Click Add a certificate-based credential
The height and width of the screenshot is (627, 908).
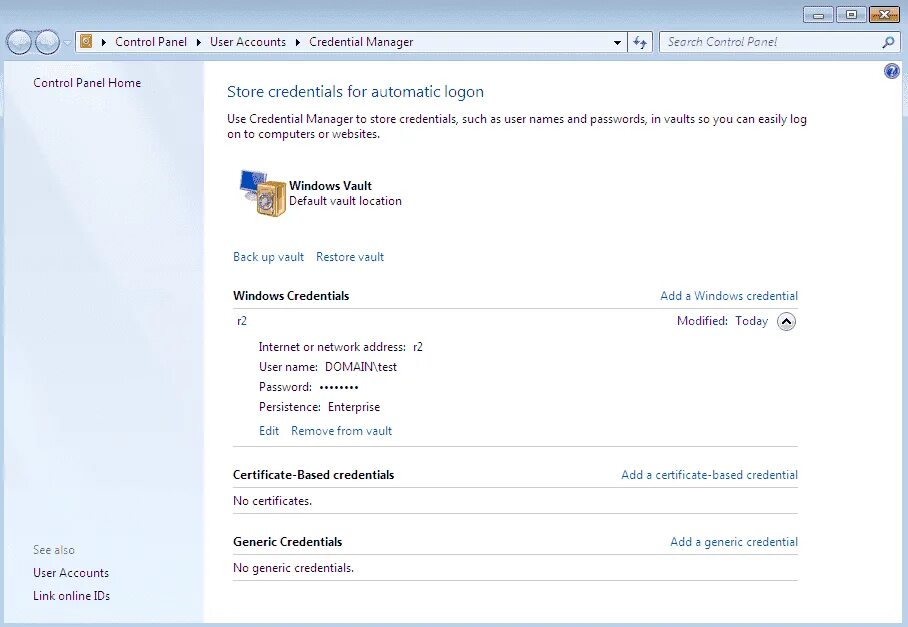pyautogui.click(x=709, y=475)
